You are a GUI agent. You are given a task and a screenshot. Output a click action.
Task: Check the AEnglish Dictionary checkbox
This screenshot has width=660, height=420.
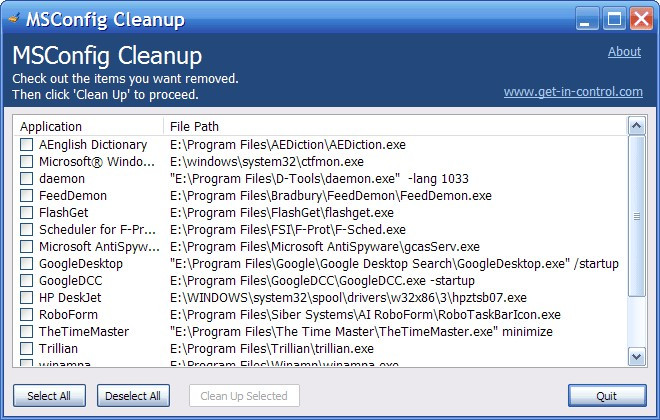tap(27, 145)
